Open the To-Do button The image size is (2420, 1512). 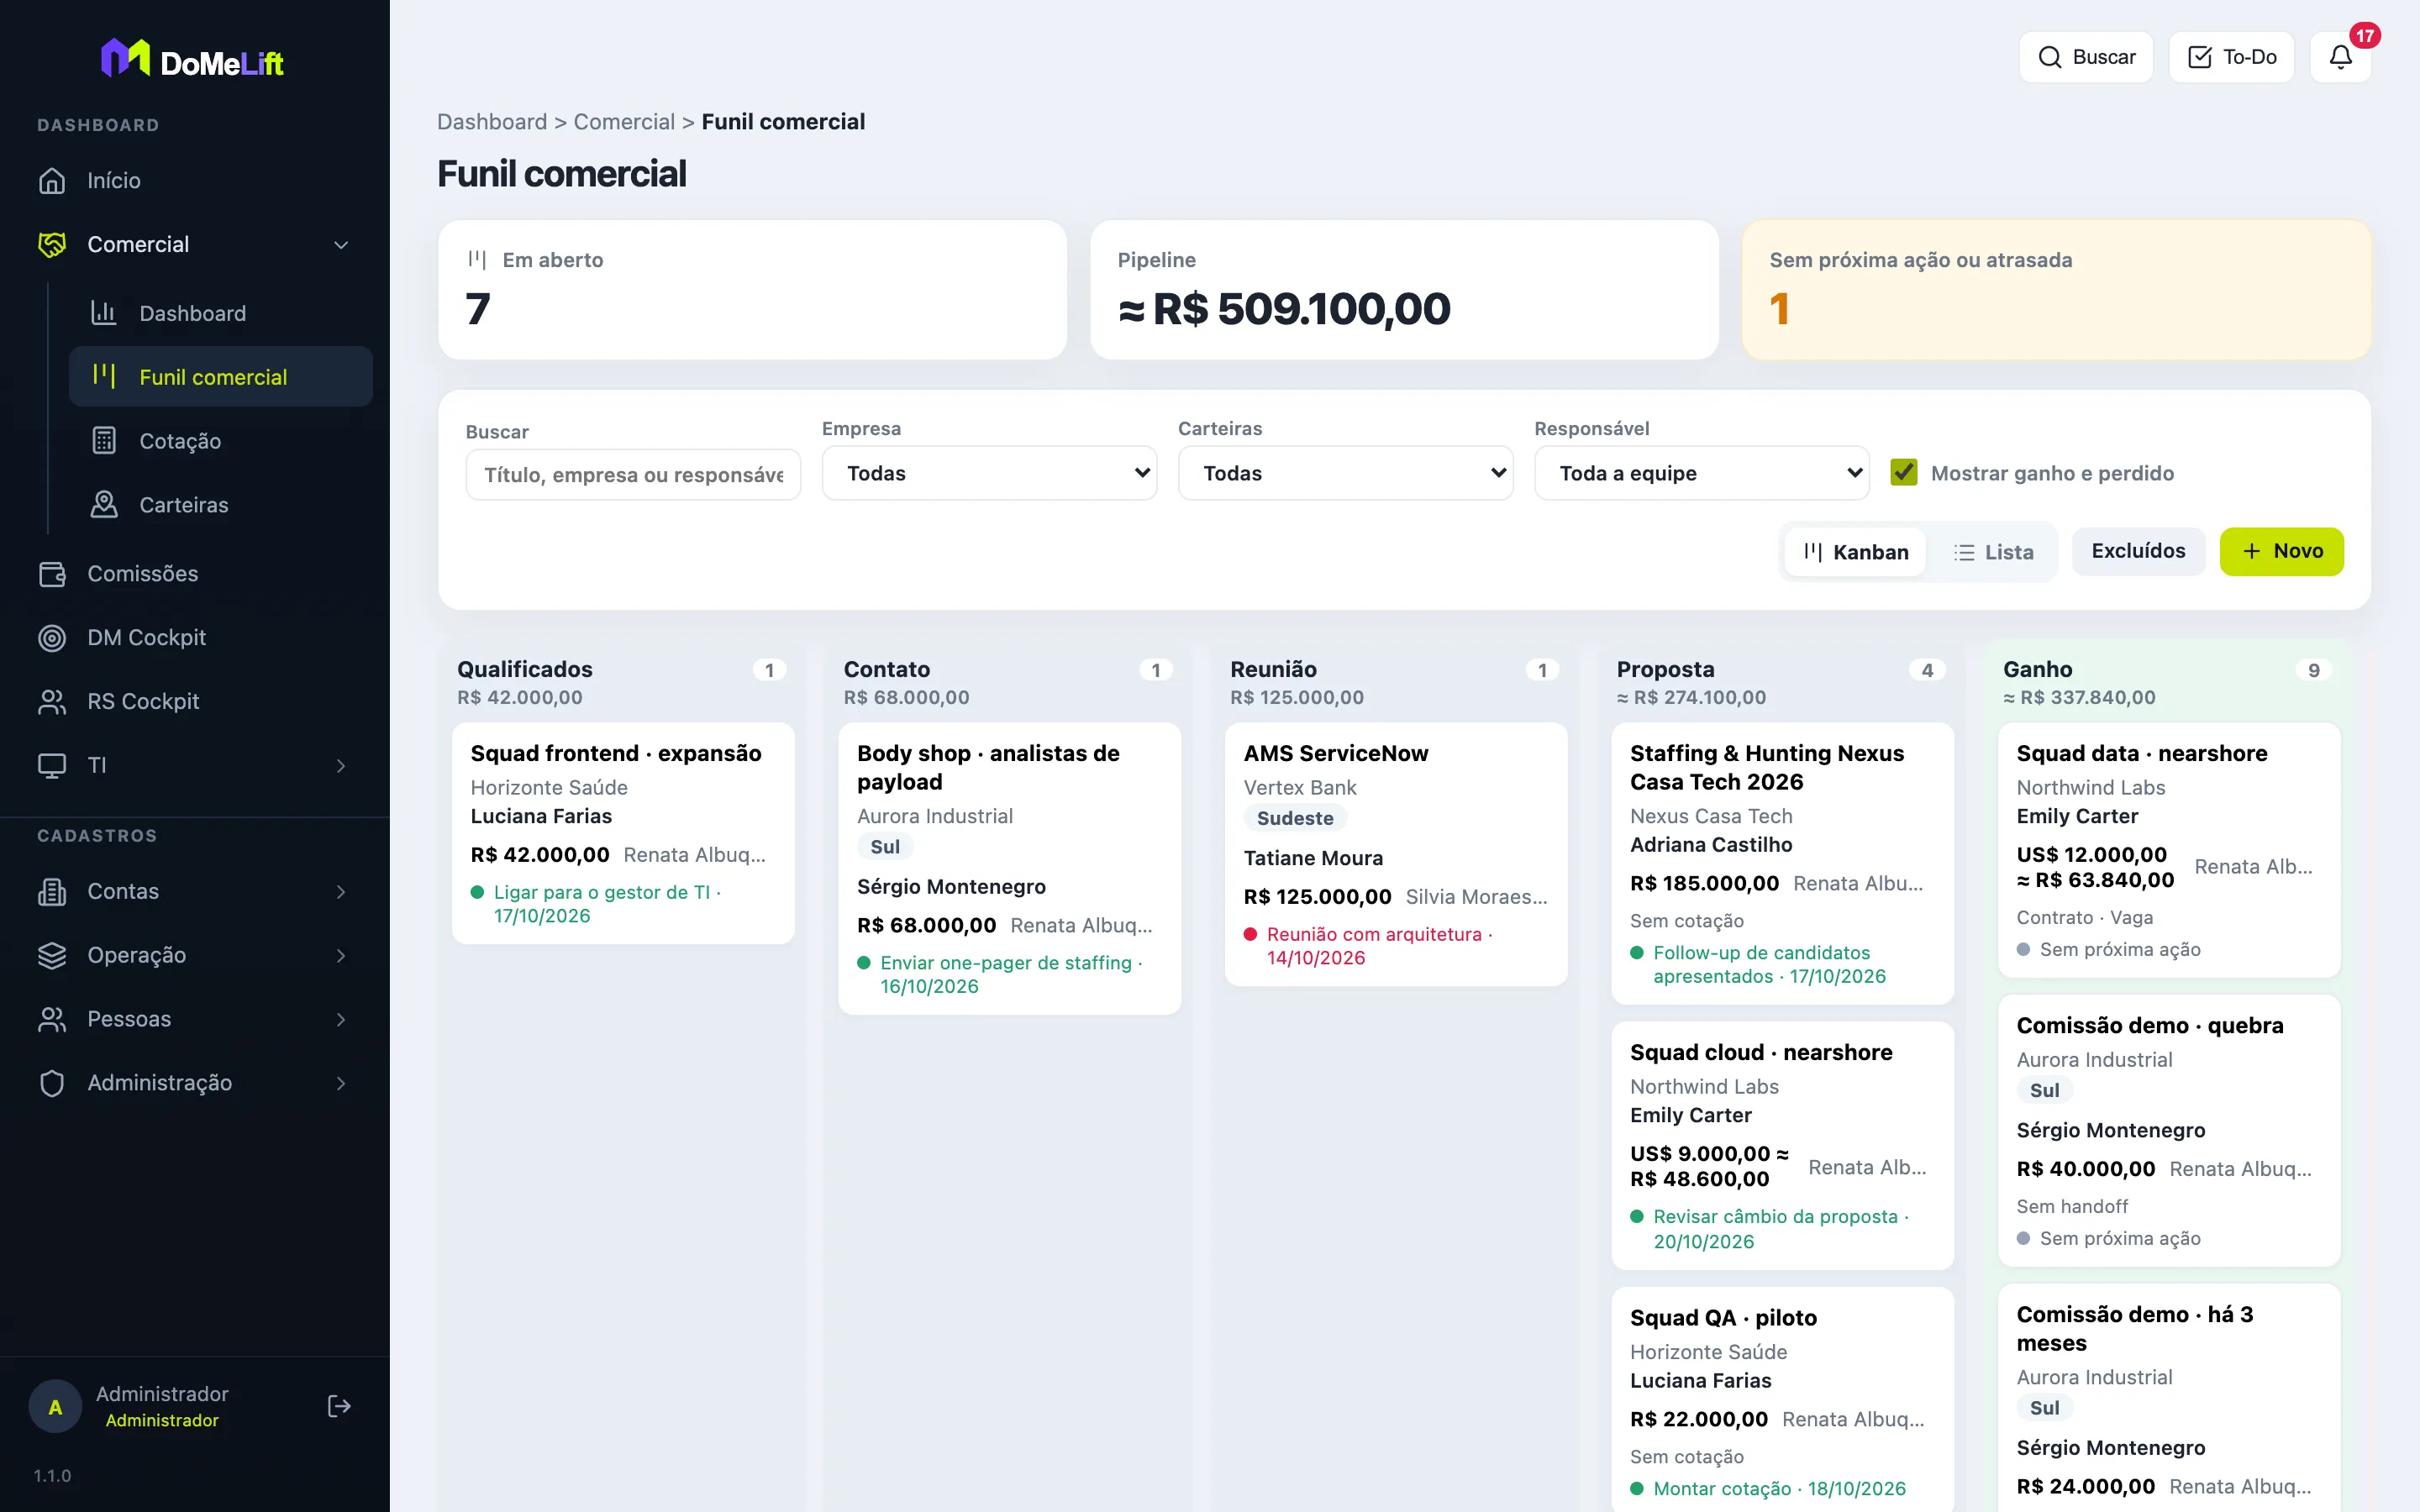tap(2231, 57)
